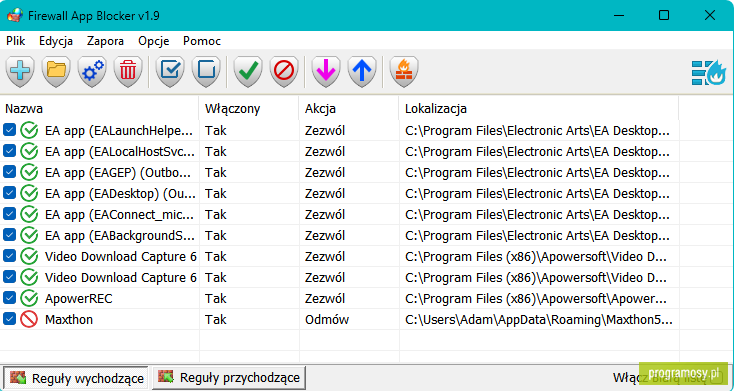734x391 pixels.
Task: Click green status icon of EALocalHostSvc row
Action: (x=29, y=152)
